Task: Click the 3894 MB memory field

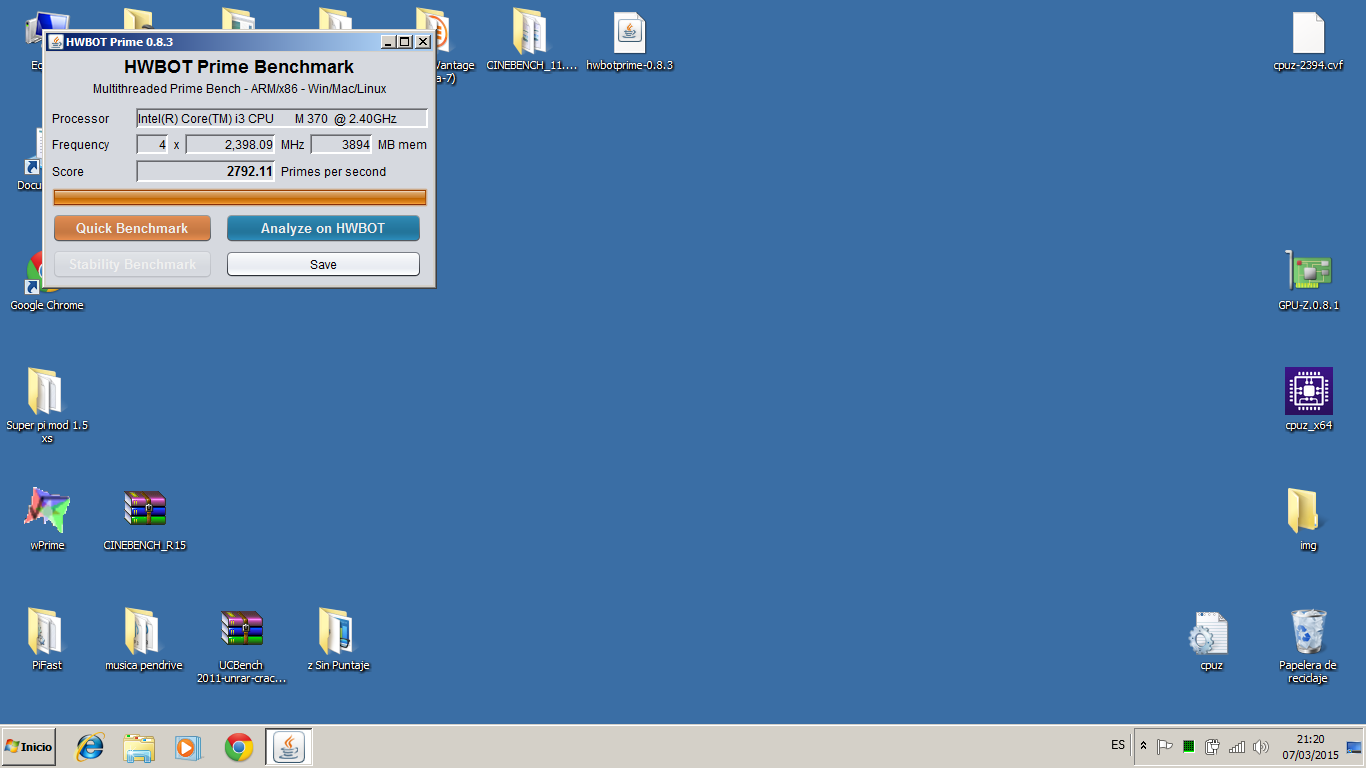Action: pos(341,144)
